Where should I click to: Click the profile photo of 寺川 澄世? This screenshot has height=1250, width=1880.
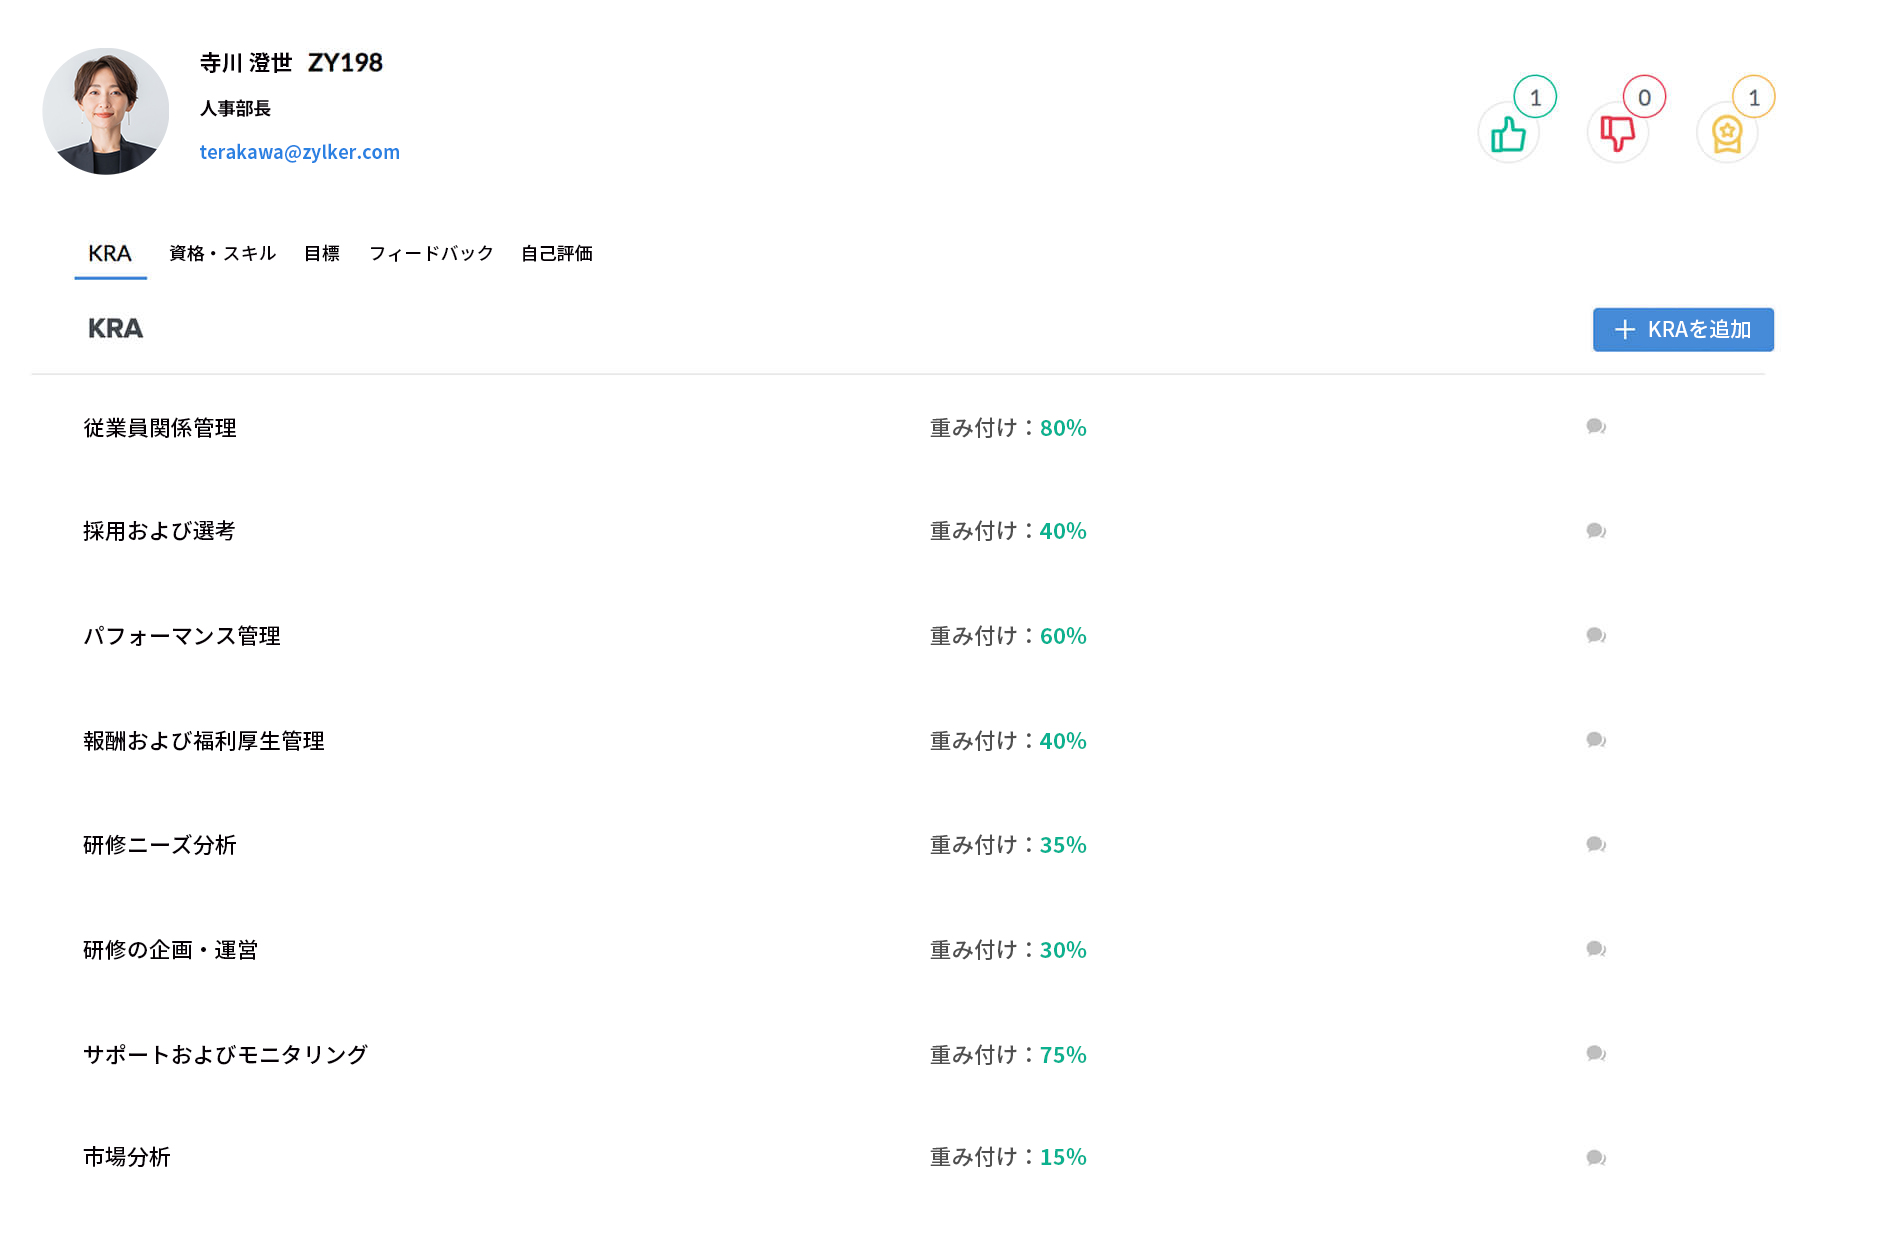[x=106, y=112]
